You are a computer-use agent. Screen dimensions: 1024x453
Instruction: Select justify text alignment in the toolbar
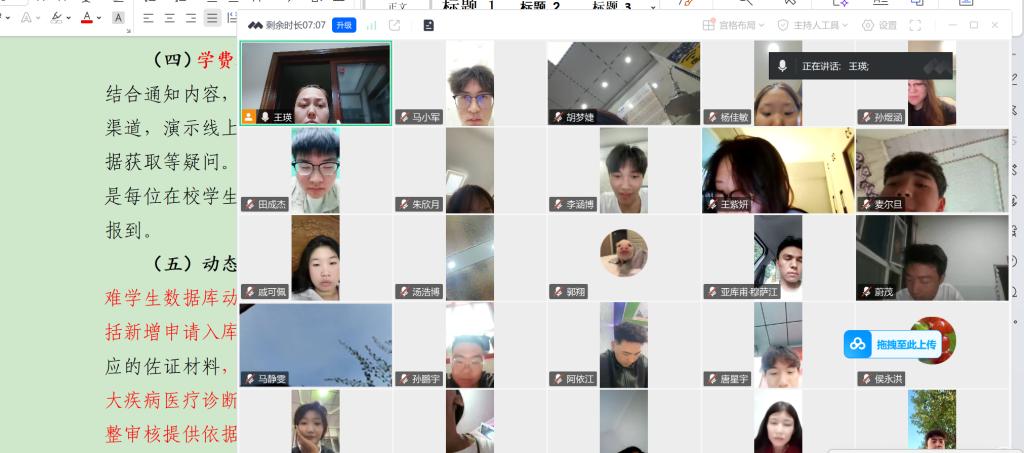tap(212, 18)
